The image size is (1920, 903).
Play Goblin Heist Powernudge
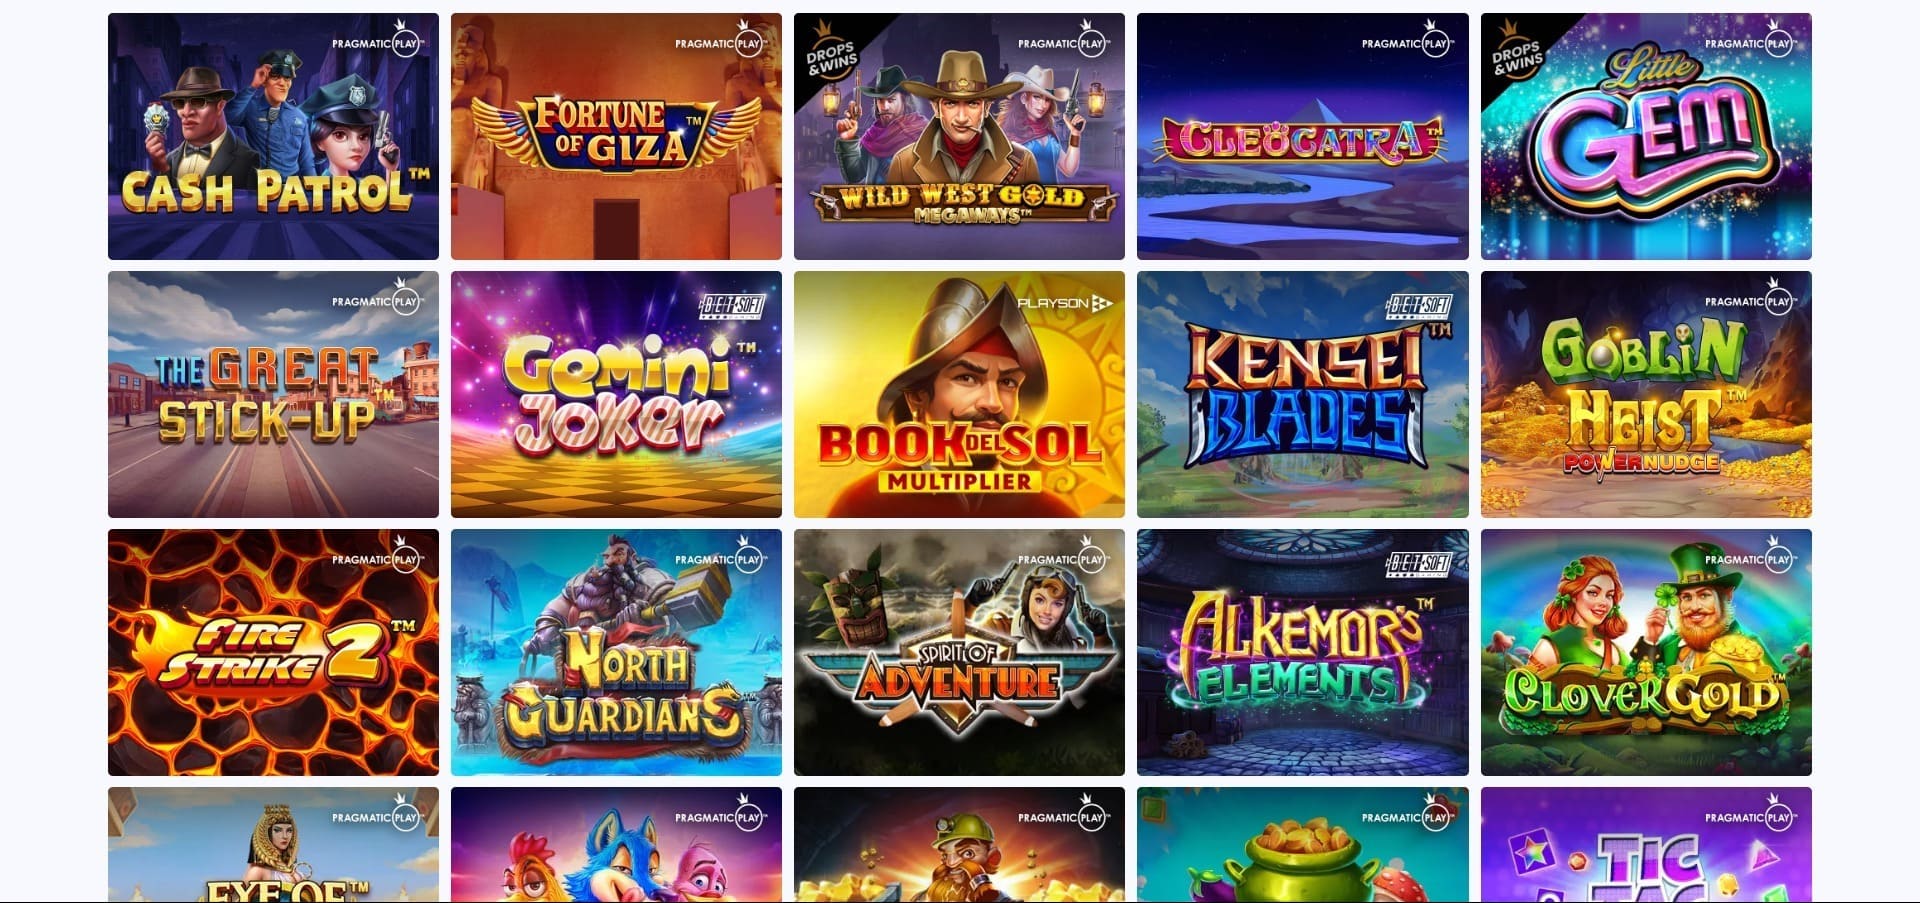1646,394
